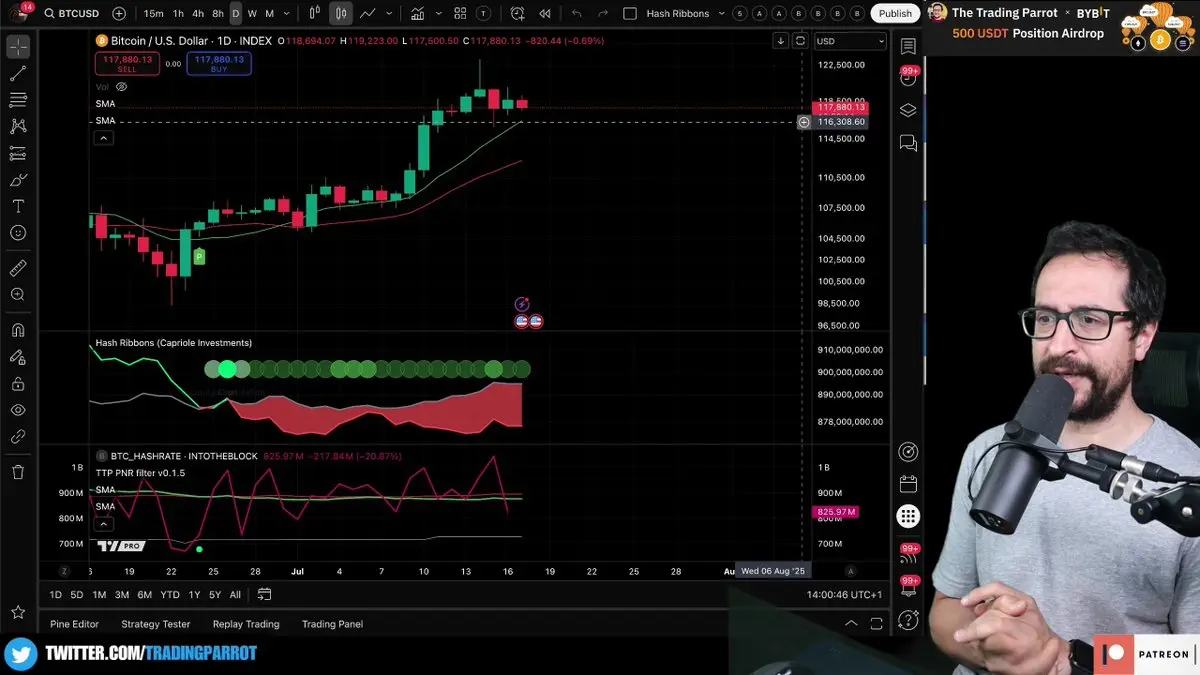The width and height of the screenshot is (1200, 675).
Task: Switch to 4h timeframe
Action: tap(198, 14)
